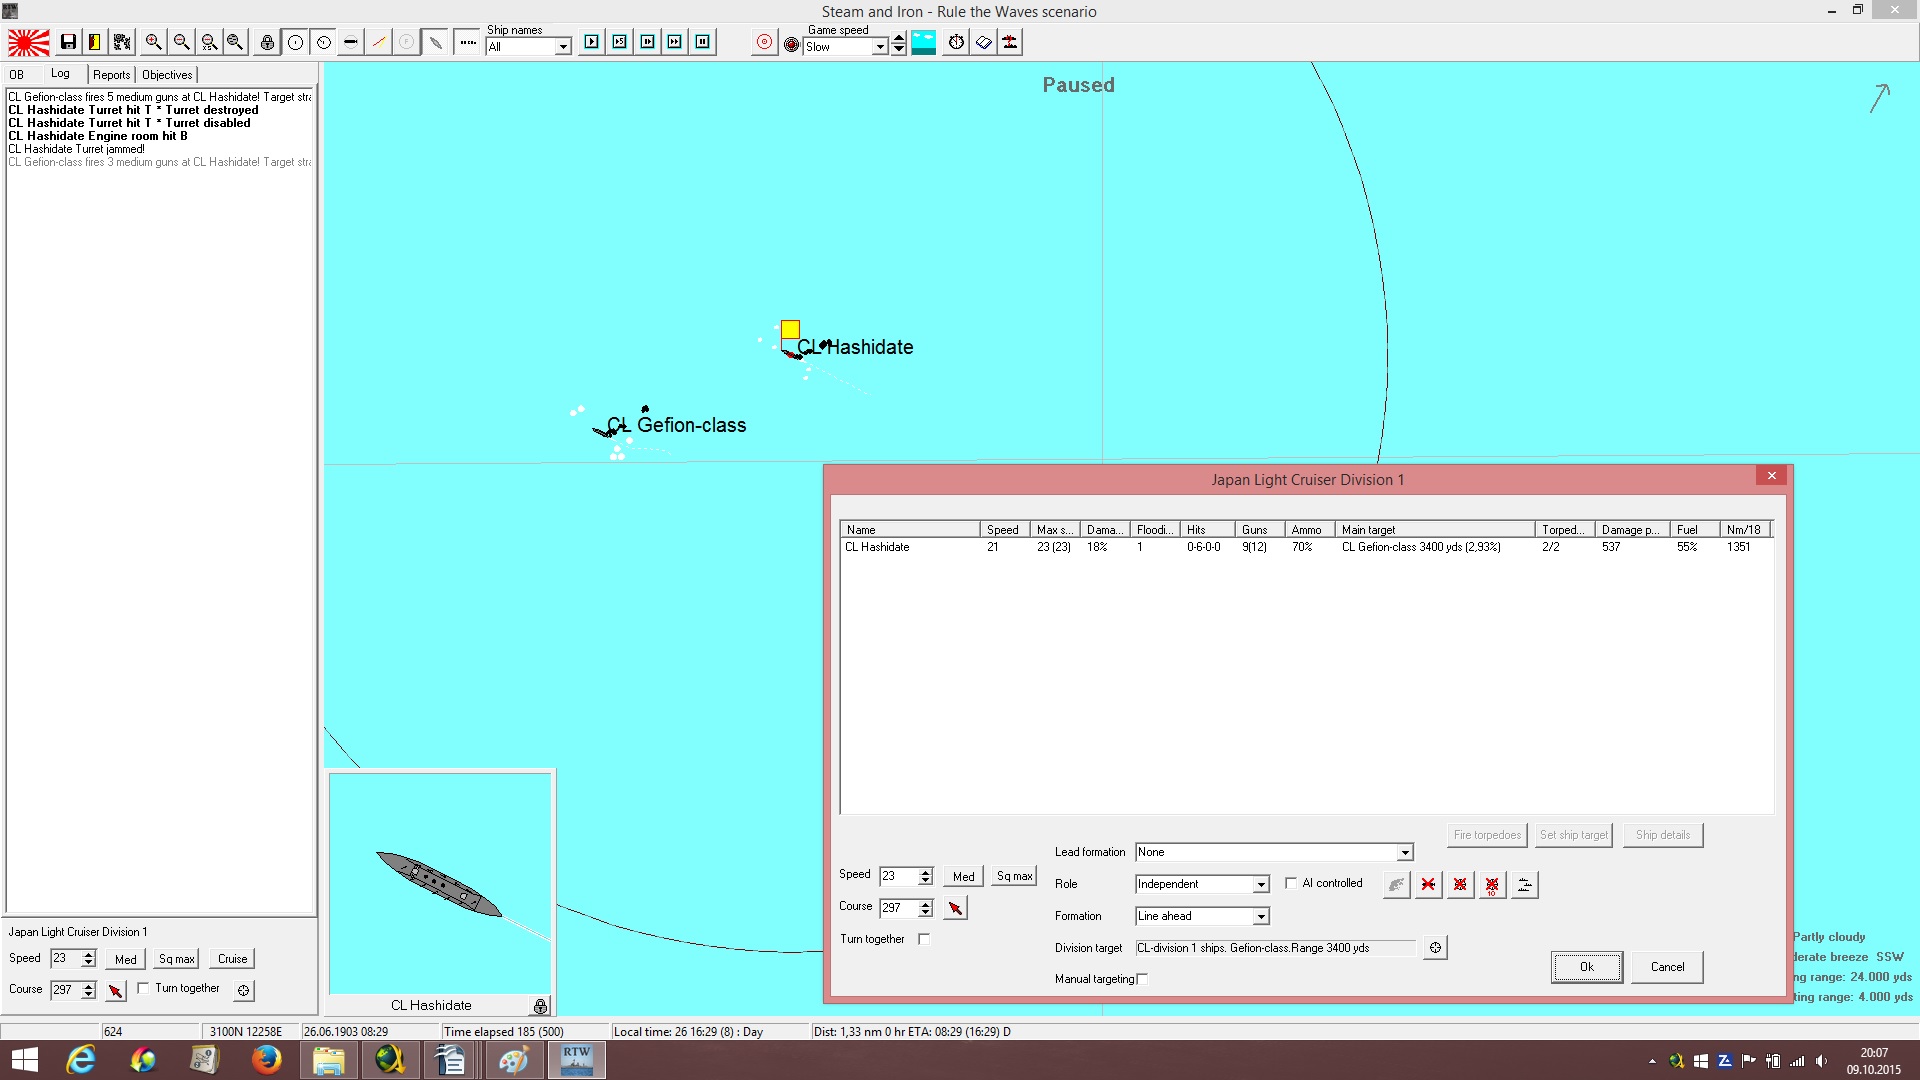Select the Log tab
Screen dimensions: 1920x1080
tap(60, 73)
